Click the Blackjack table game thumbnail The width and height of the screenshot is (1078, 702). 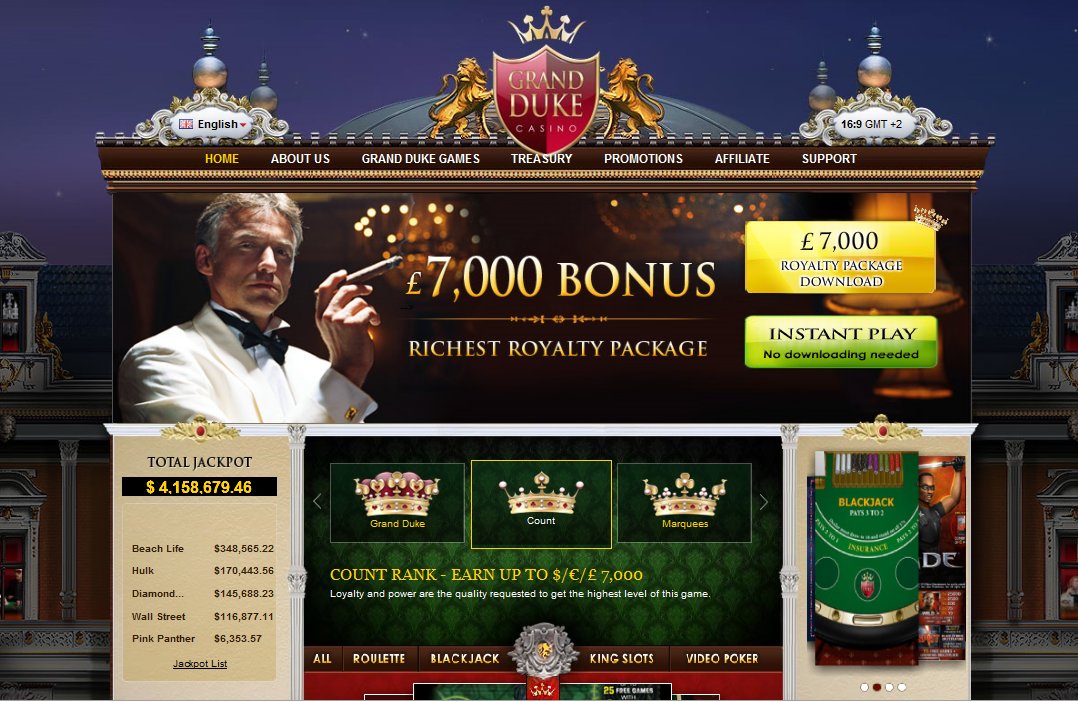coord(866,557)
